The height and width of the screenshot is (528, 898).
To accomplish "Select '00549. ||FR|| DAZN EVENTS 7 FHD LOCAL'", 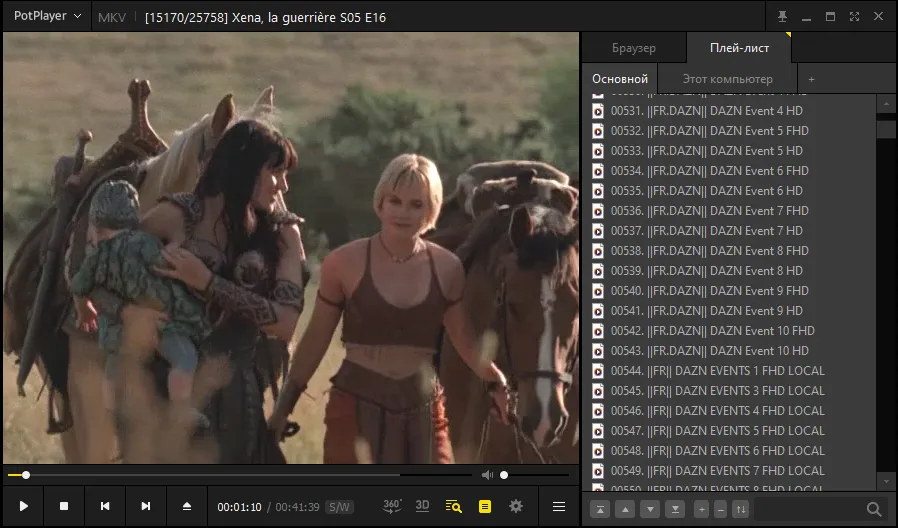I will tap(730, 471).
